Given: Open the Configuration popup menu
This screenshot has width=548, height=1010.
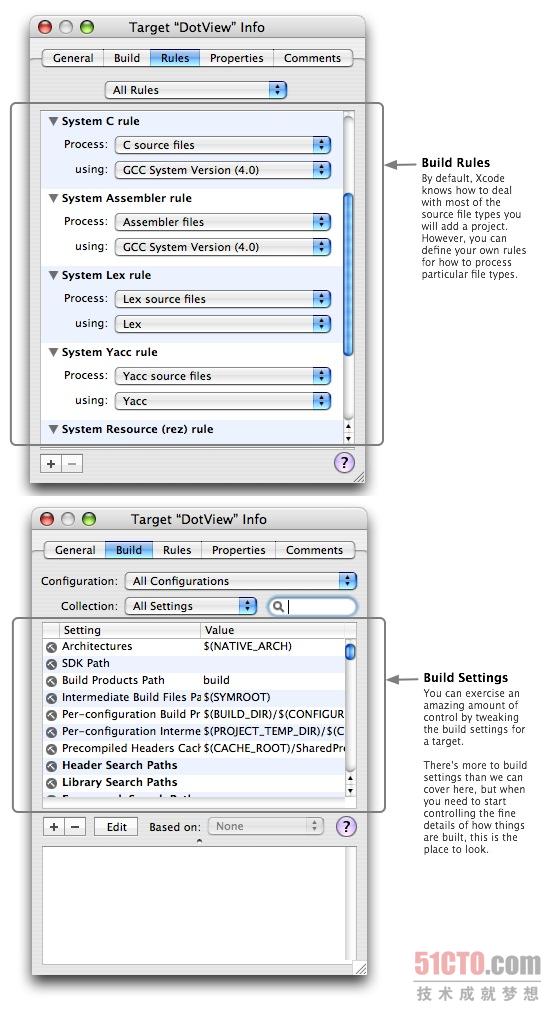Looking at the screenshot, I should [241, 581].
